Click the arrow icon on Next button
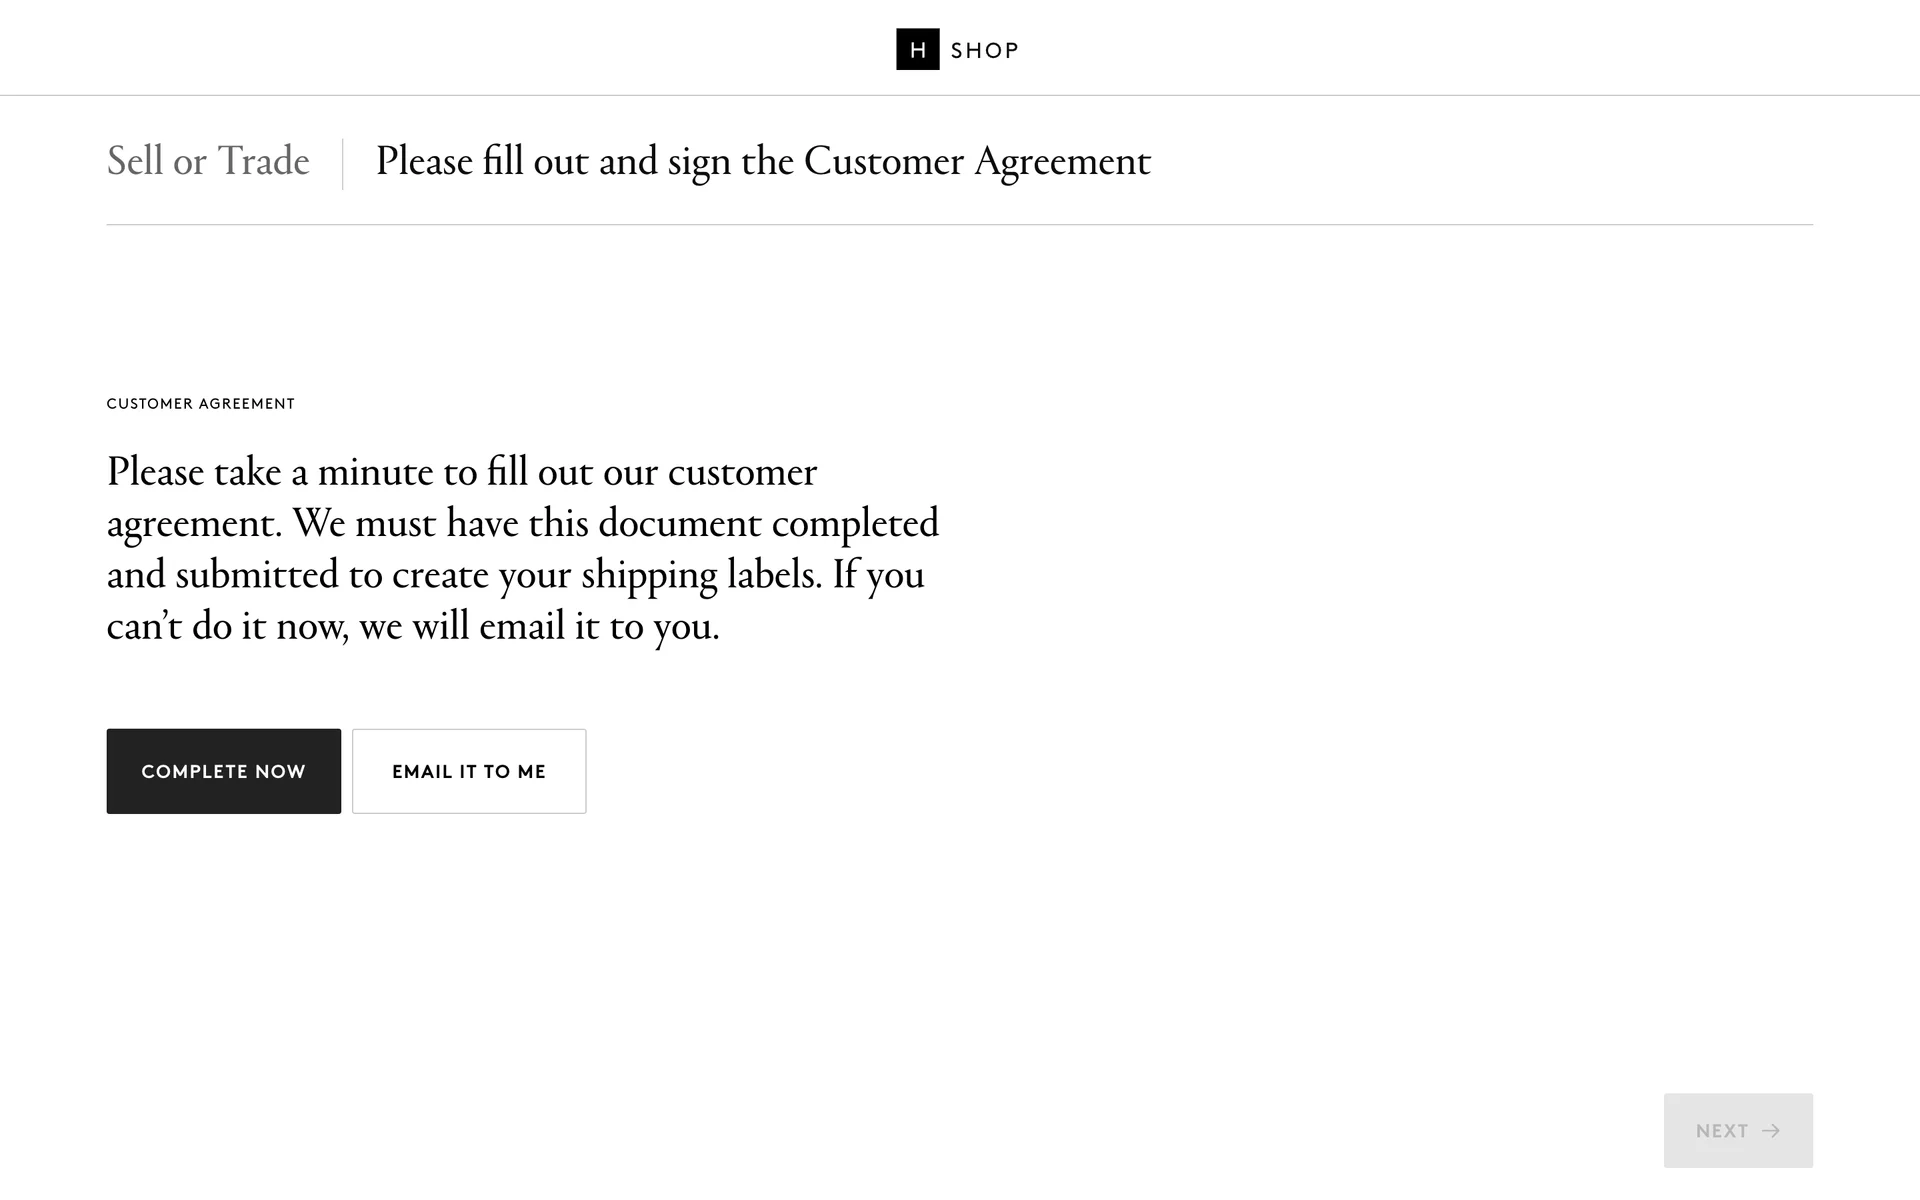 [x=1771, y=1131]
